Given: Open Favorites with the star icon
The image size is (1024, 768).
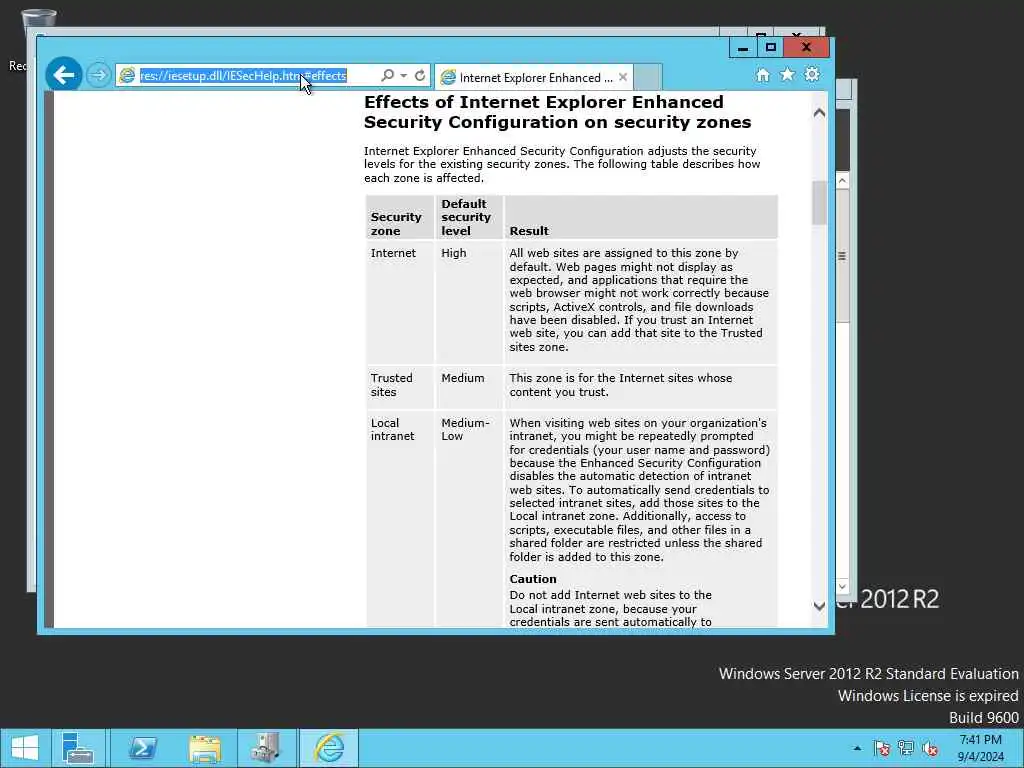Looking at the screenshot, I should 788,74.
